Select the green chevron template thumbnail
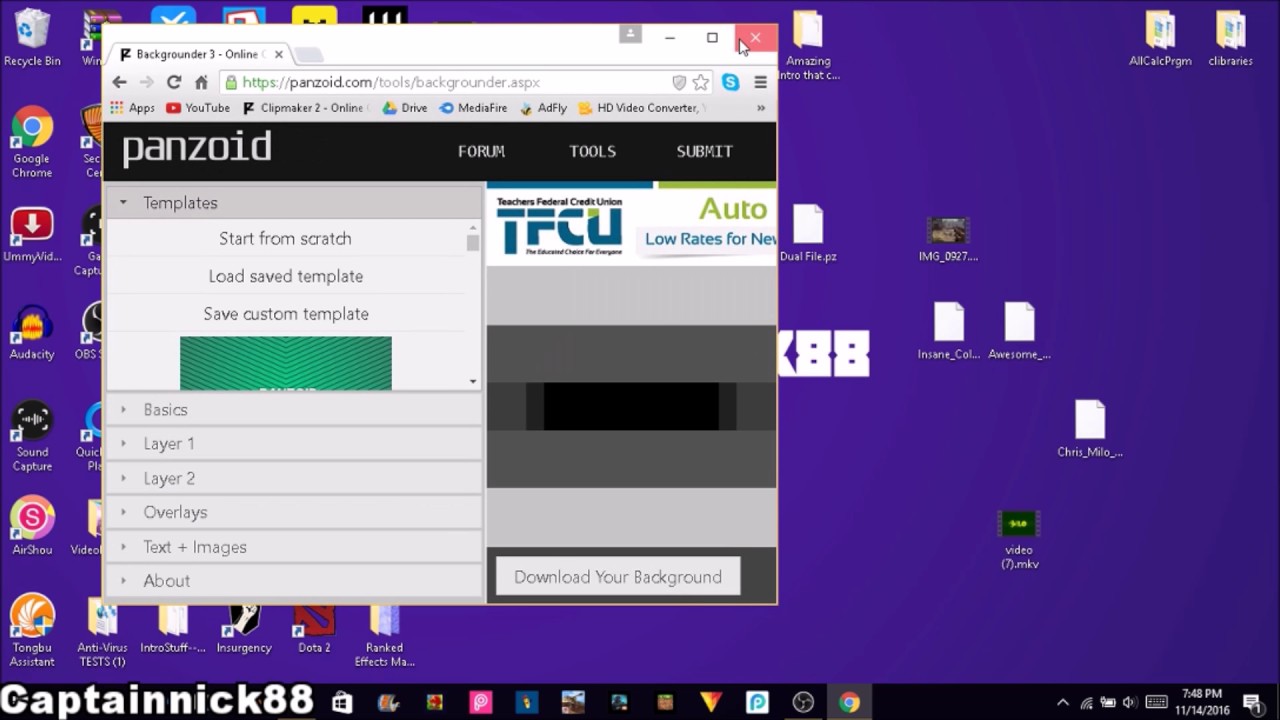Screen dimensions: 1280x720 (x=286, y=363)
